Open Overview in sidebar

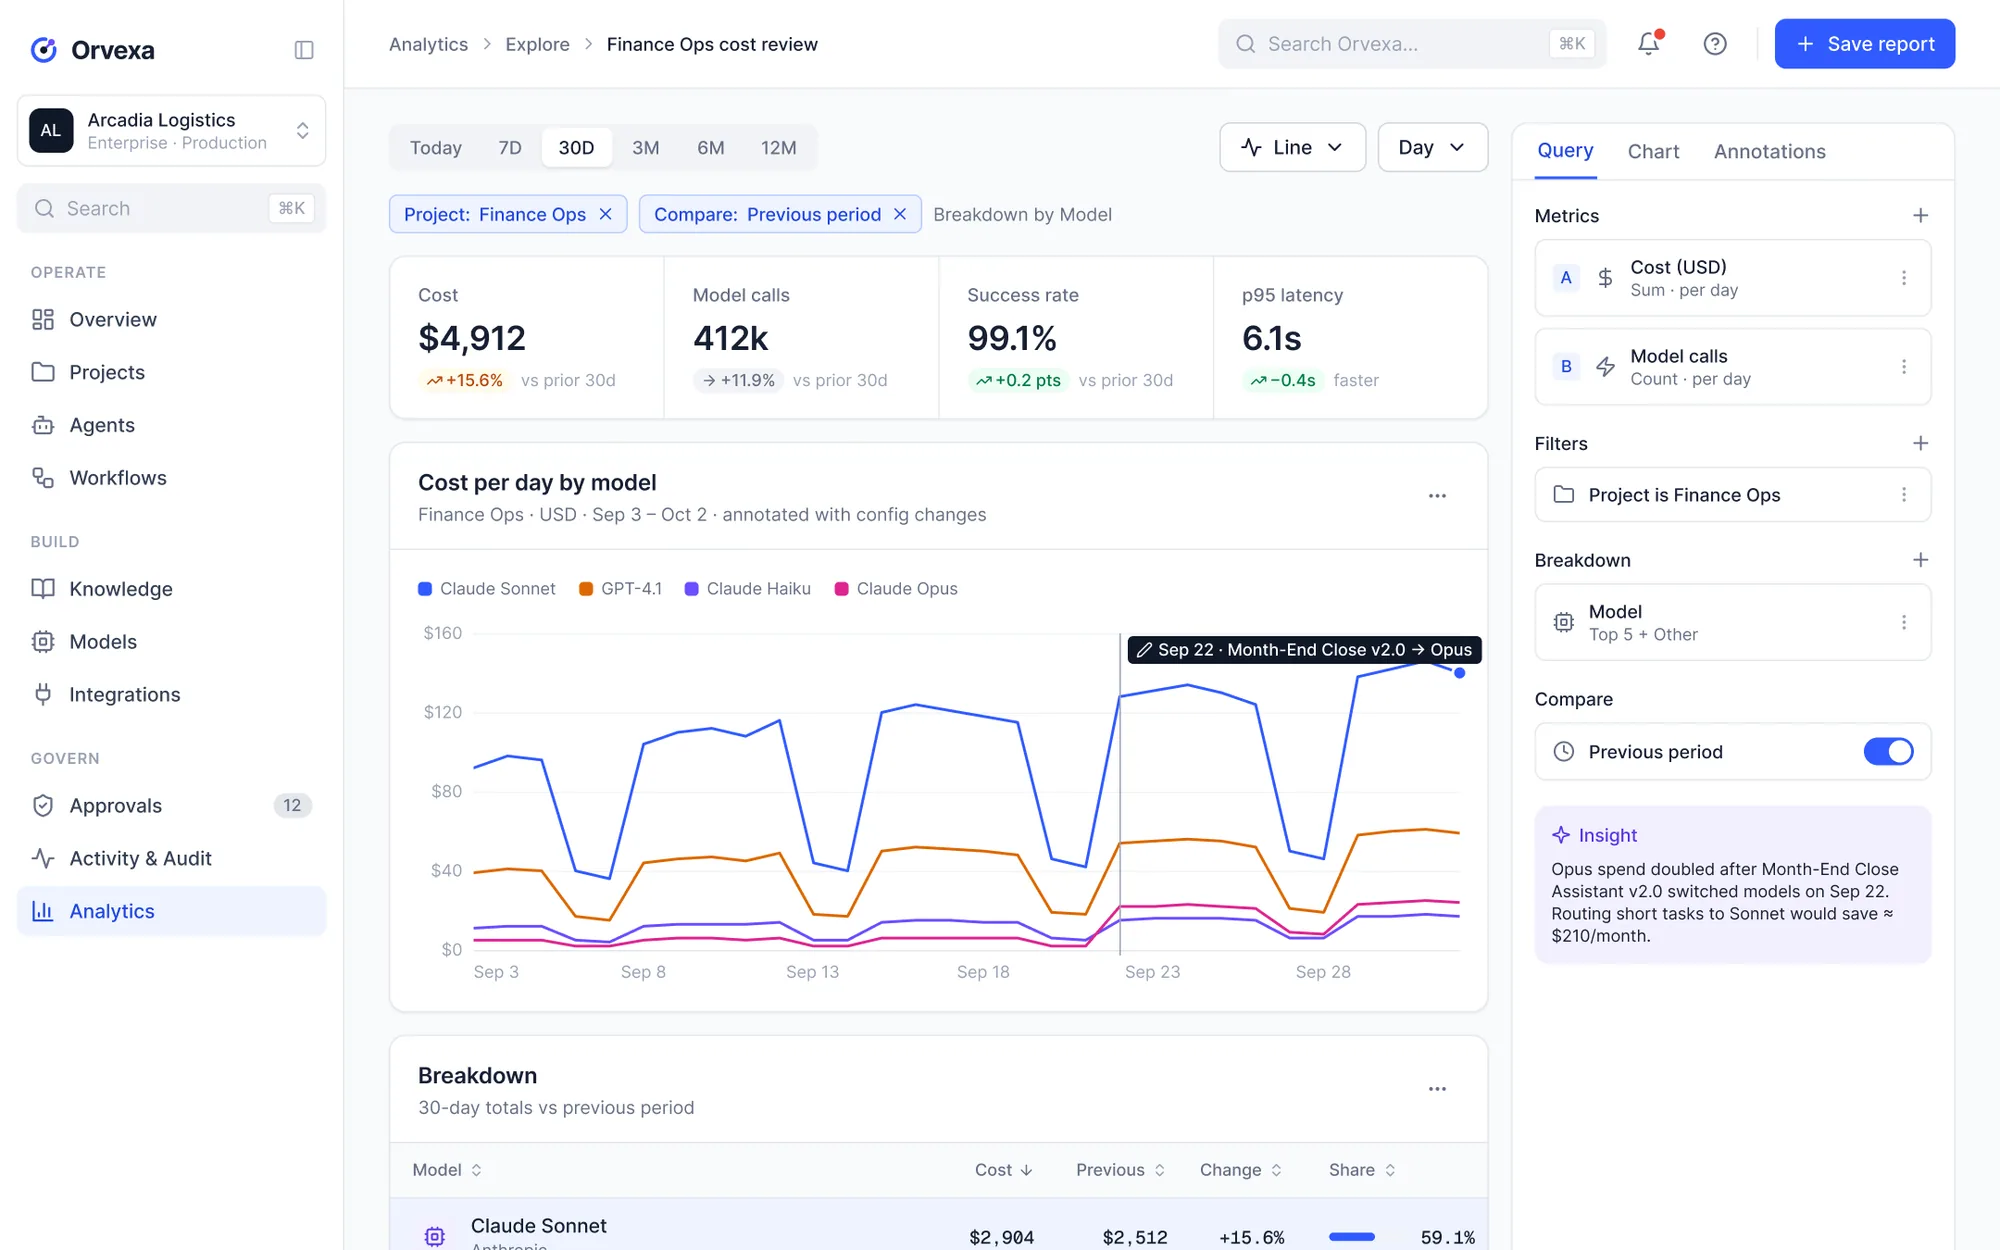(171, 320)
